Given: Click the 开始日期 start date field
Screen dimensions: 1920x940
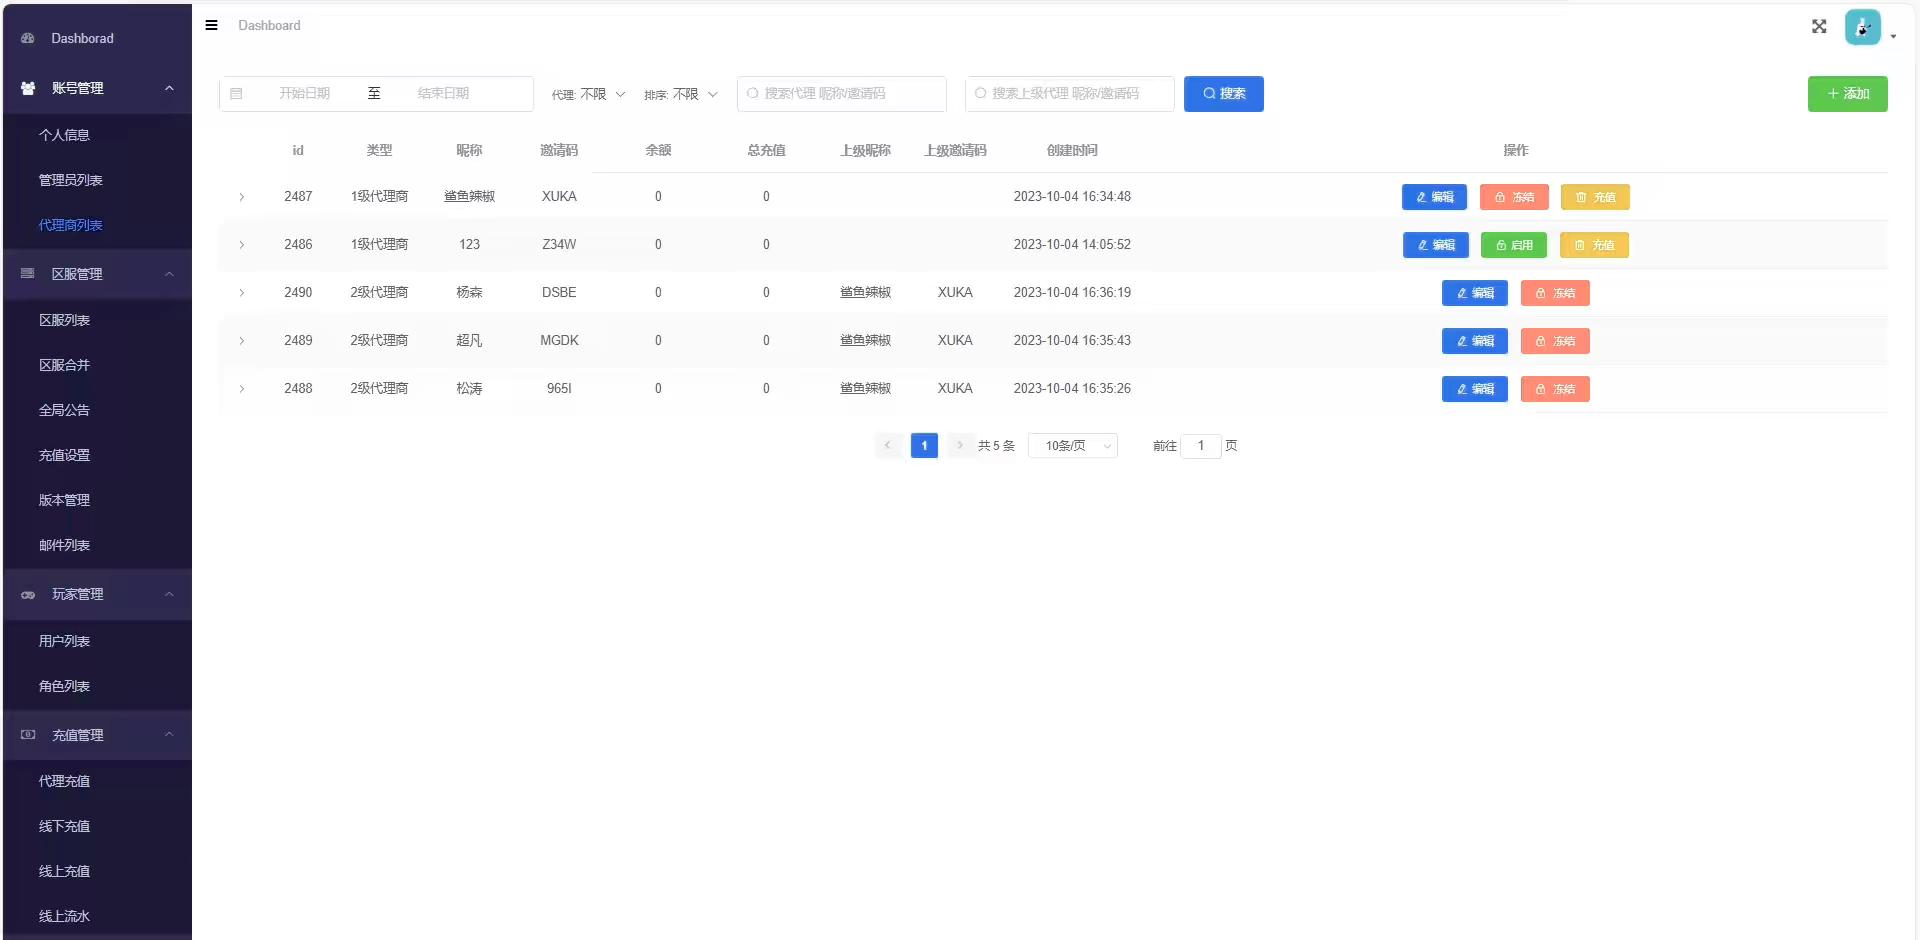Looking at the screenshot, I should (304, 94).
